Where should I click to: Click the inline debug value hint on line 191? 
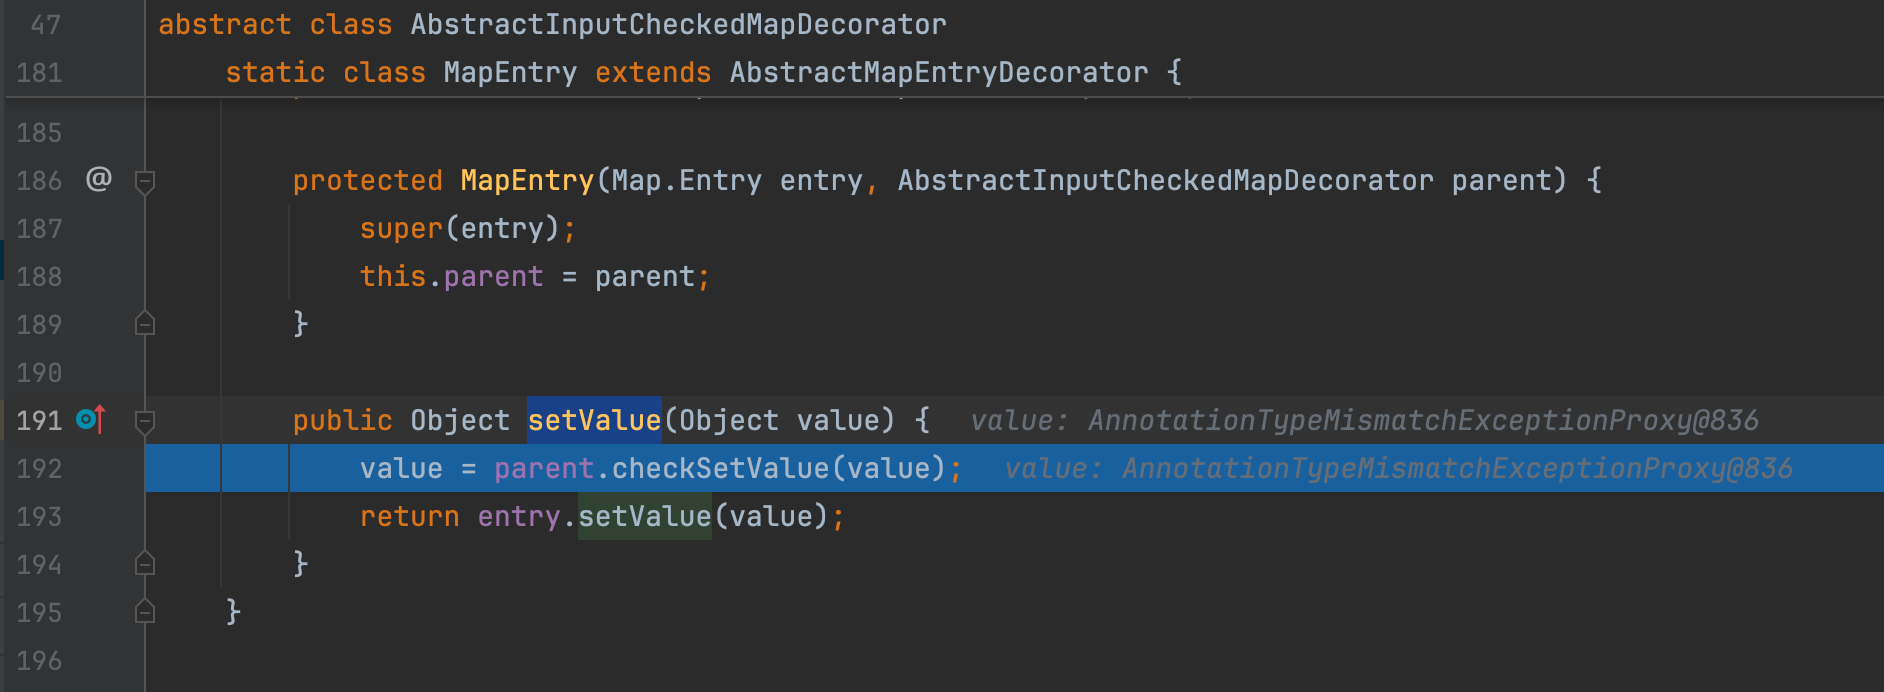click(x=1364, y=420)
